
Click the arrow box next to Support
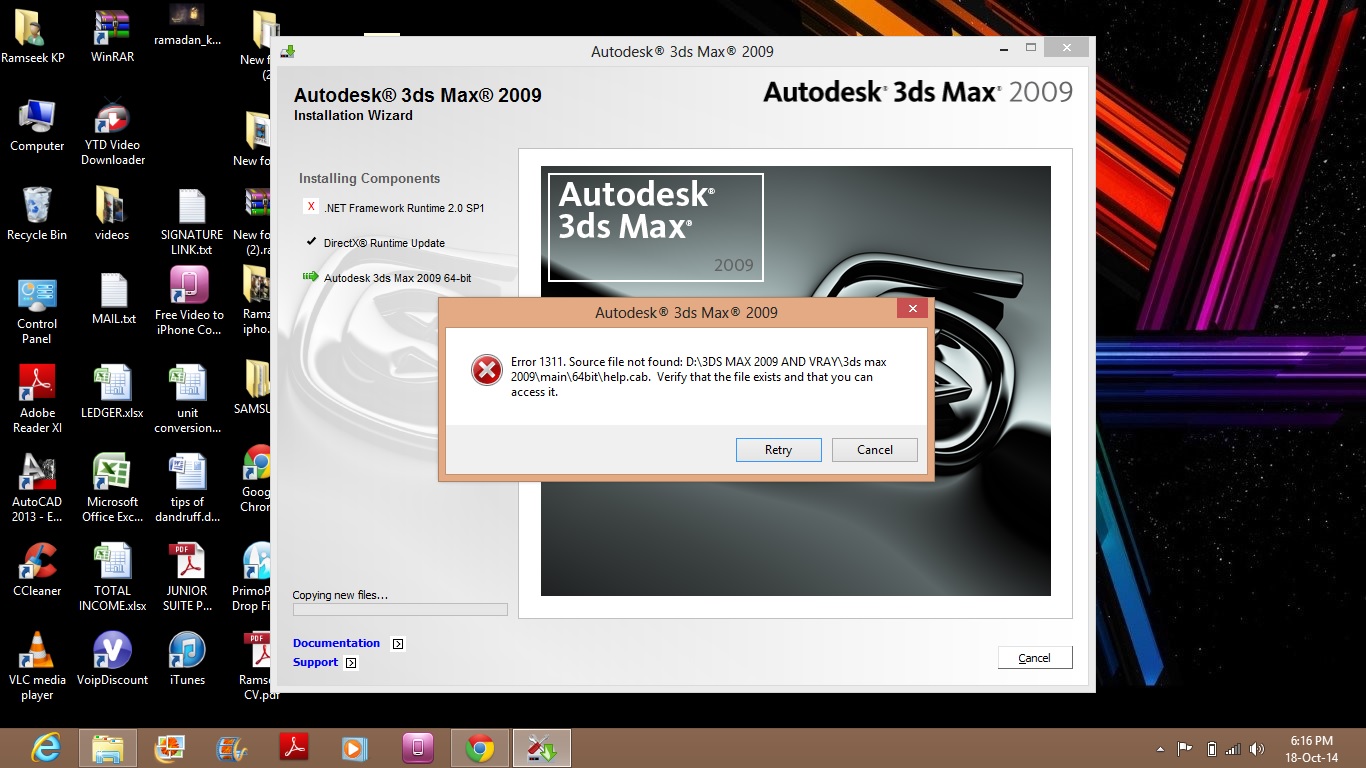(351, 663)
